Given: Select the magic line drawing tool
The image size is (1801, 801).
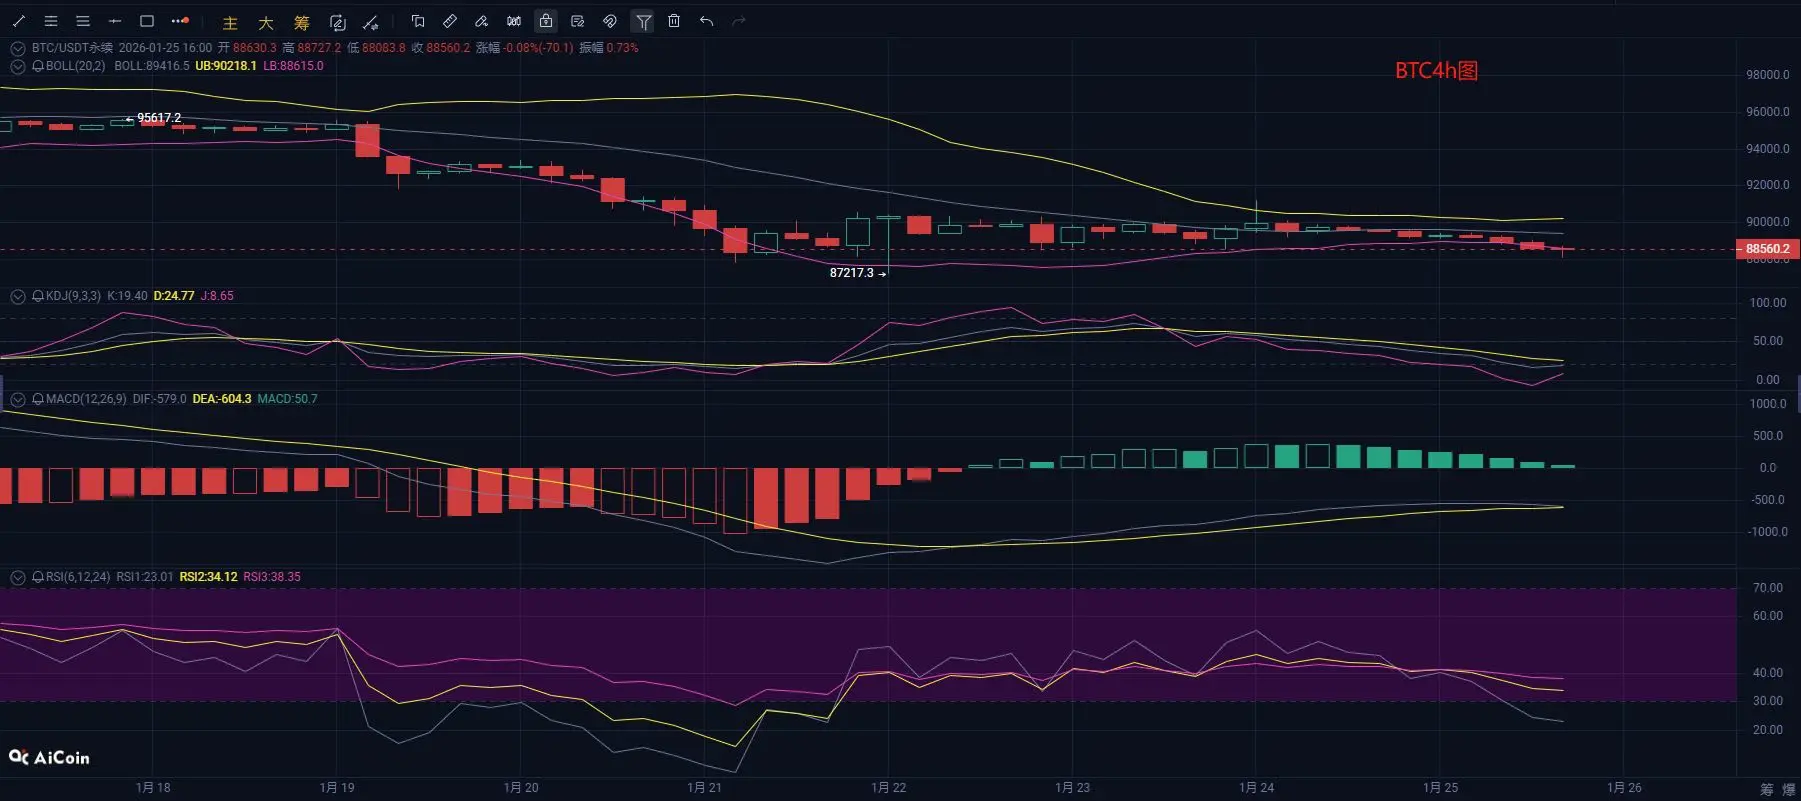Looking at the screenshot, I should coord(370,22).
